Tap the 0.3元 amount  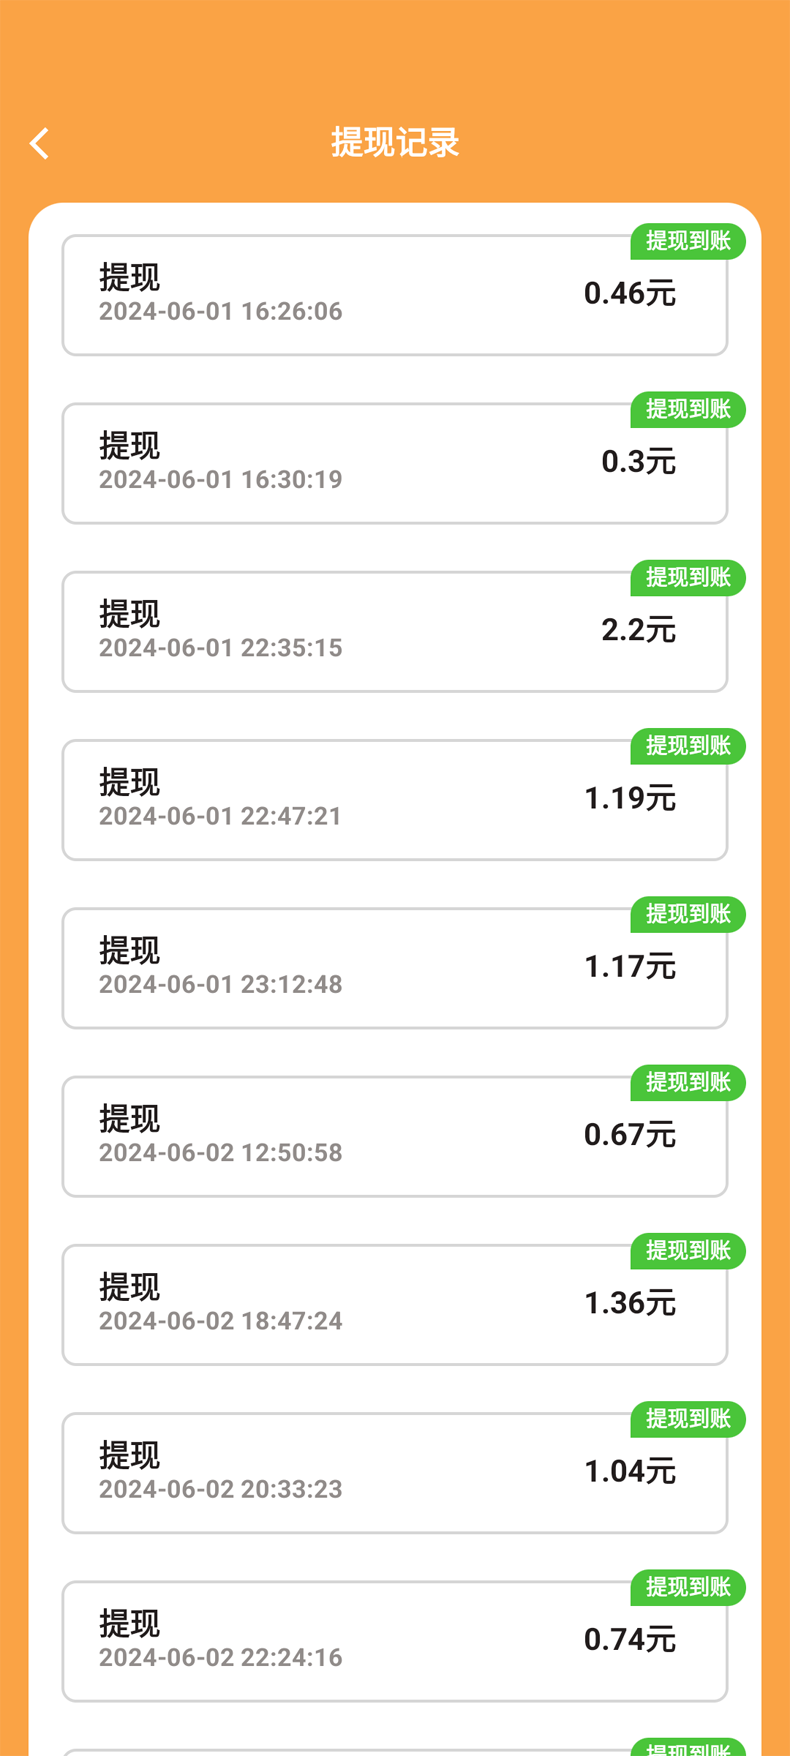[638, 462]
